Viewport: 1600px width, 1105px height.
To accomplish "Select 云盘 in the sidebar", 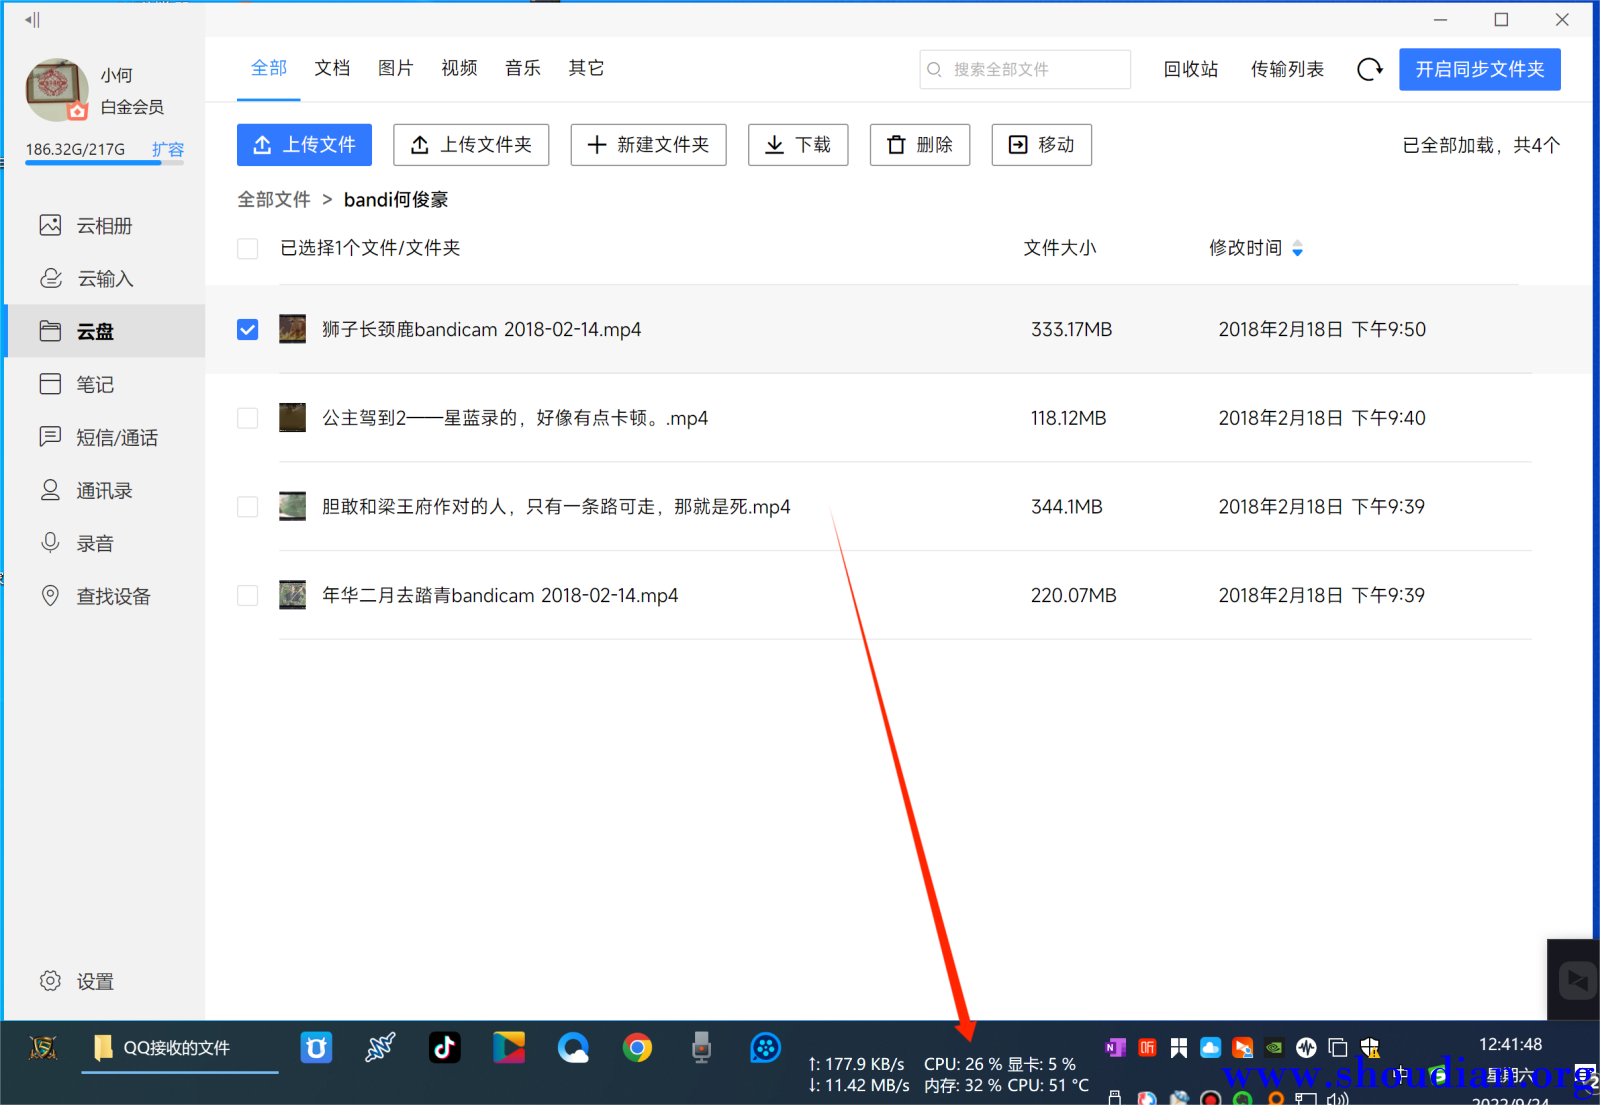I will coord(105,331).
